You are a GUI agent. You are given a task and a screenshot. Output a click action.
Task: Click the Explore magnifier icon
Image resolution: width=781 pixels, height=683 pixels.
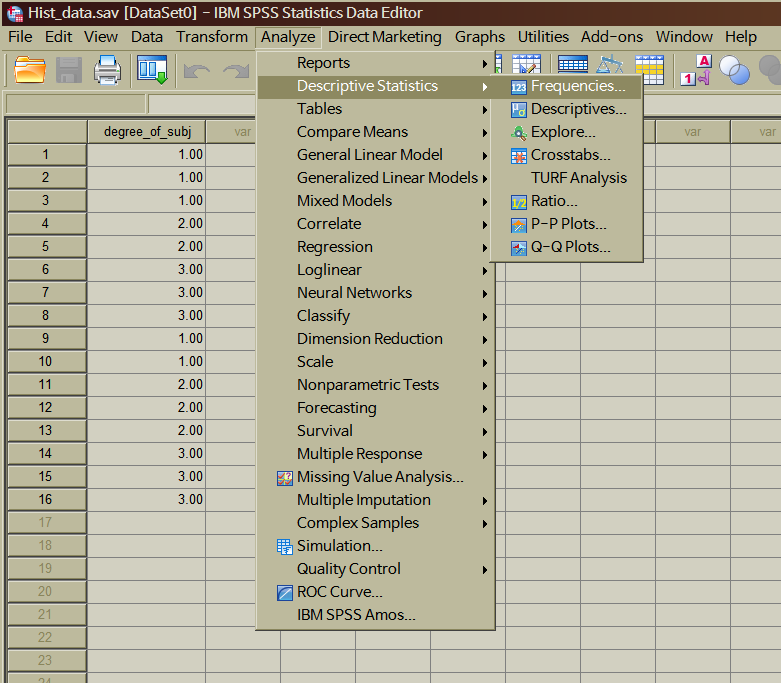point(519,133)
